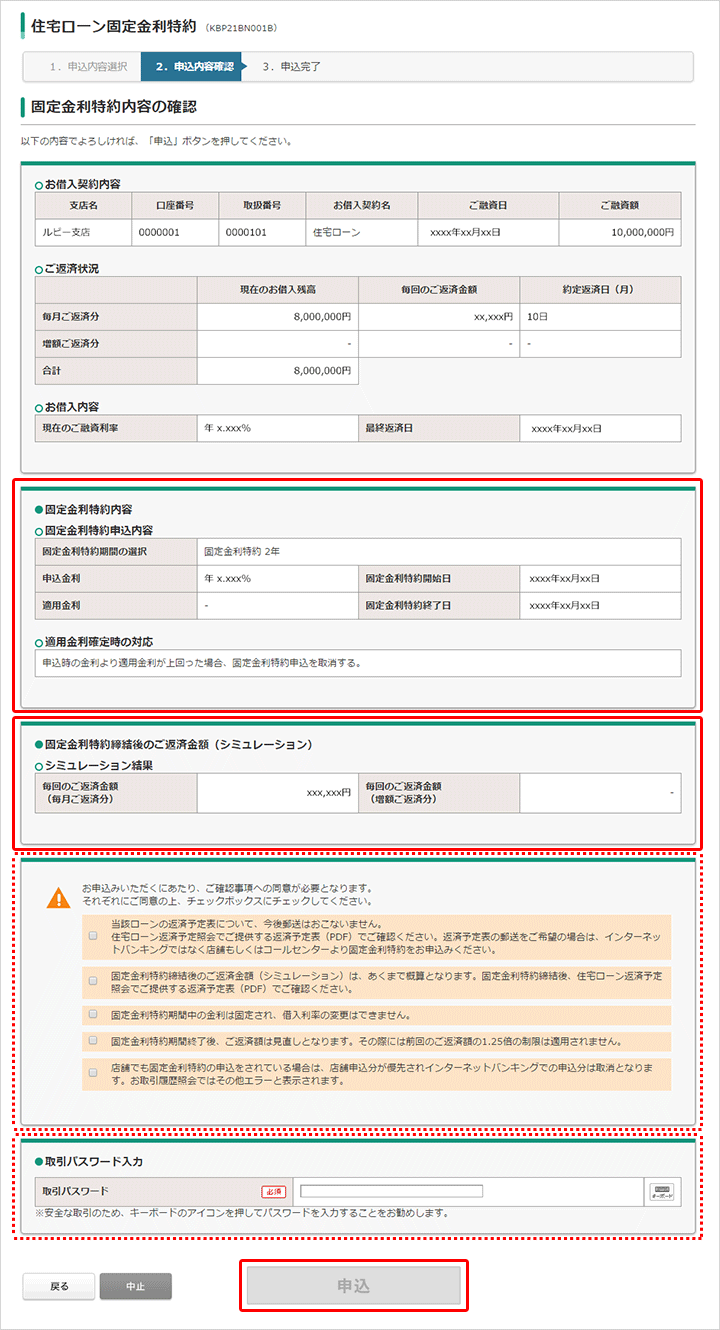Click the 取引パスワード入力 section heading
This screenshot has height=1330, width=720.
click(x=94, y=1161)
